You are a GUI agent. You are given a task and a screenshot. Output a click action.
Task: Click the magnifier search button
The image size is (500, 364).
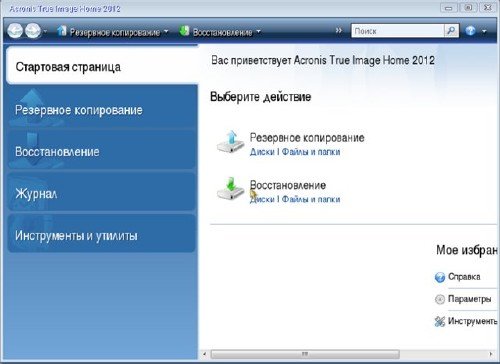point(451,31)
